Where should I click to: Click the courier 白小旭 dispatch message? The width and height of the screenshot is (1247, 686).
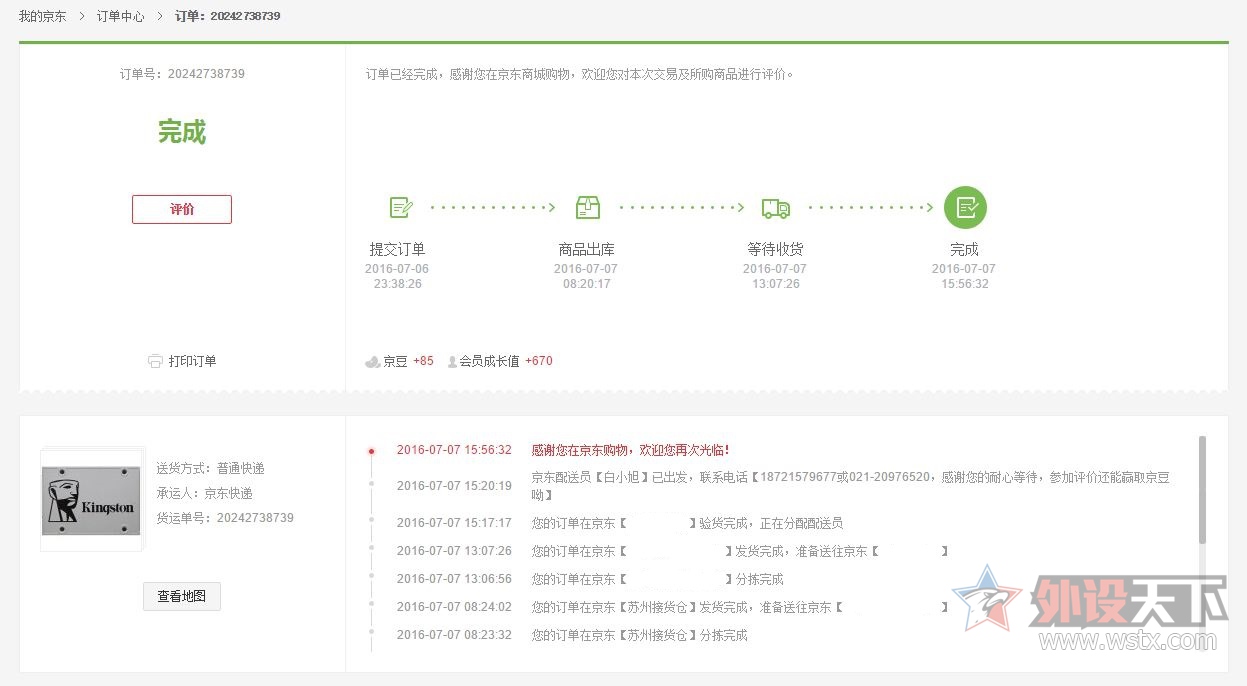[850, 486]
